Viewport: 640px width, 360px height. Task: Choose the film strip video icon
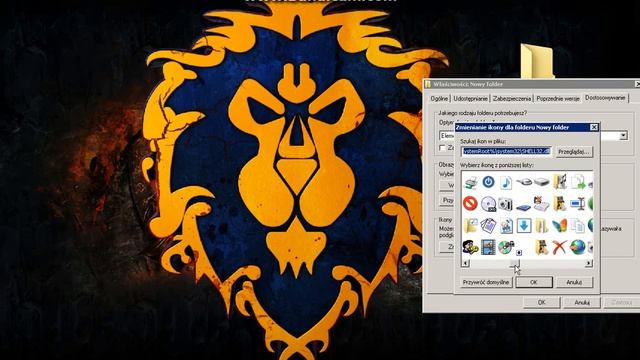point(488,247)
